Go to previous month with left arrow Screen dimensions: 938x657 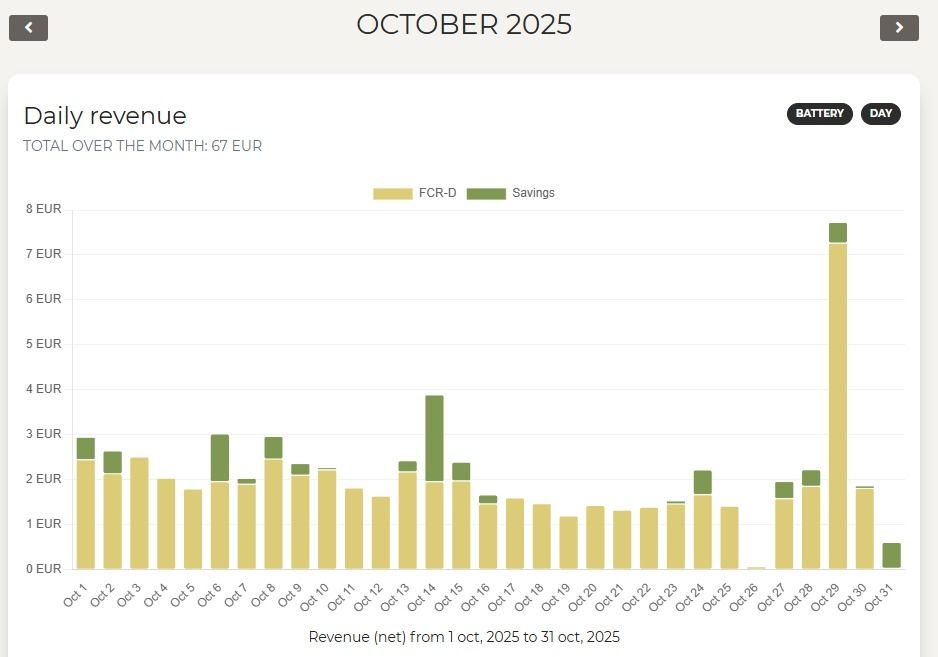[x=28, y=28]
